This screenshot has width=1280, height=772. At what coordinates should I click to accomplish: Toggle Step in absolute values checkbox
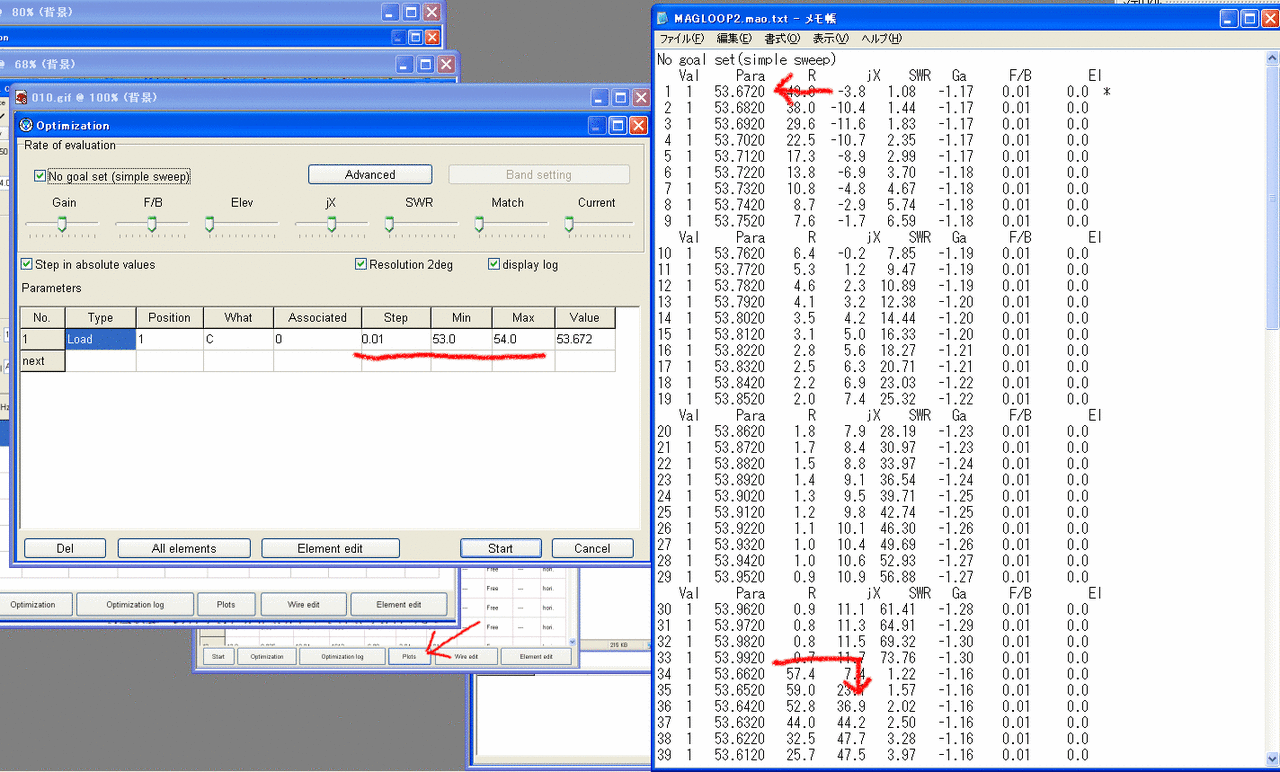pyautogui.click(x=27, y=265)
